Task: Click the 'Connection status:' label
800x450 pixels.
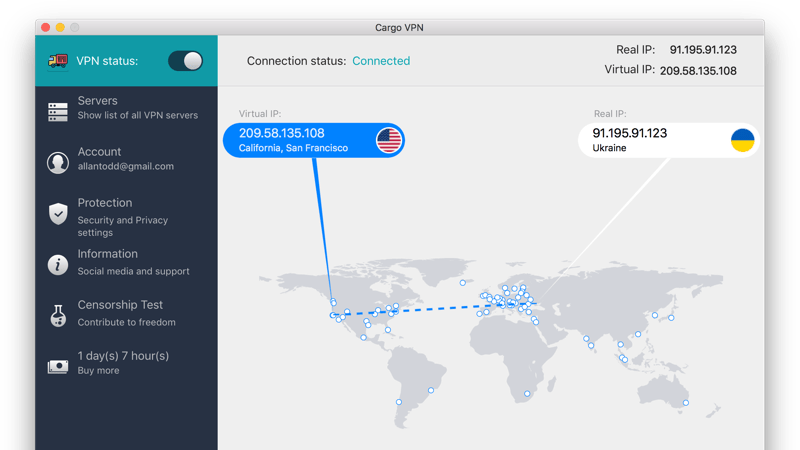Action: tap(296, 61)
